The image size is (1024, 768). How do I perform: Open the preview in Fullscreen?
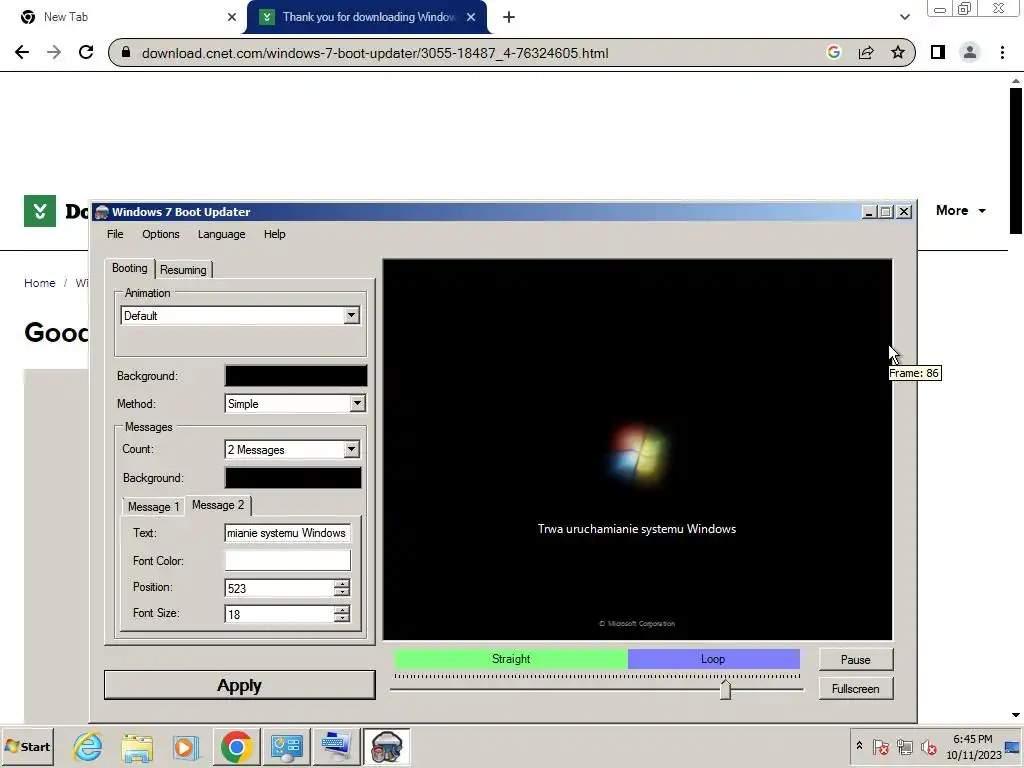856,688
